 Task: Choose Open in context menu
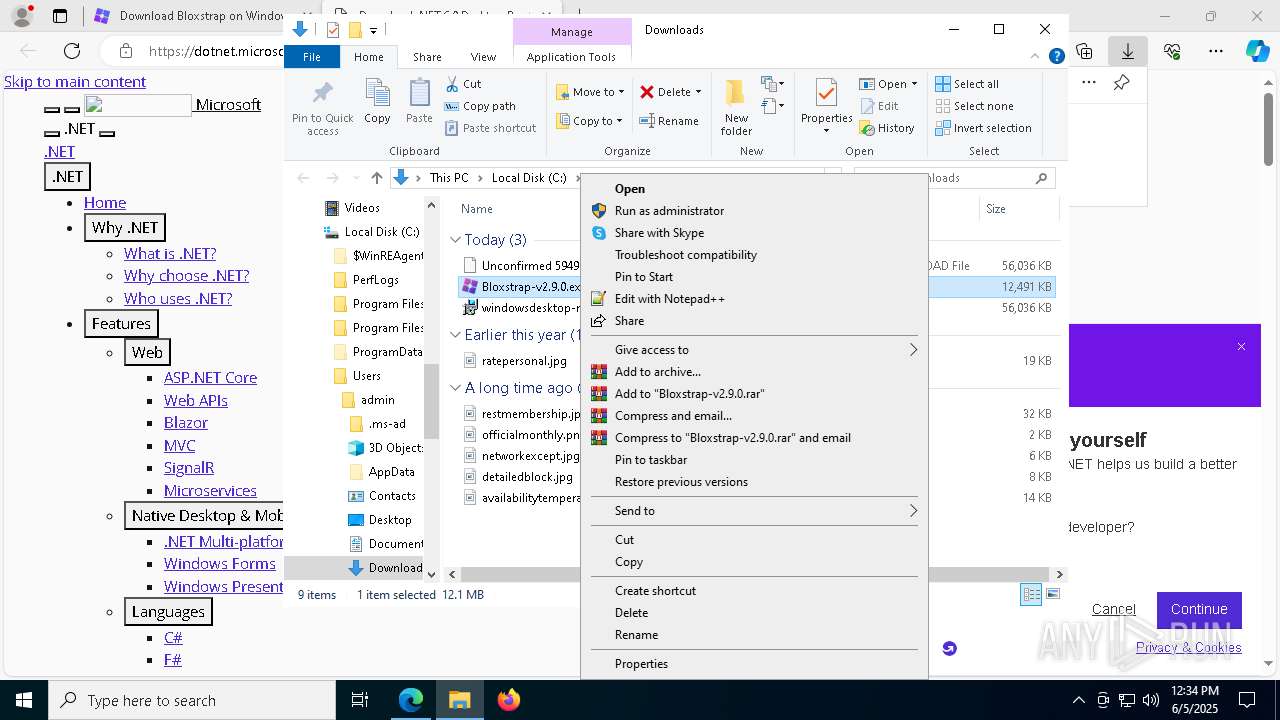click(754, 189)
